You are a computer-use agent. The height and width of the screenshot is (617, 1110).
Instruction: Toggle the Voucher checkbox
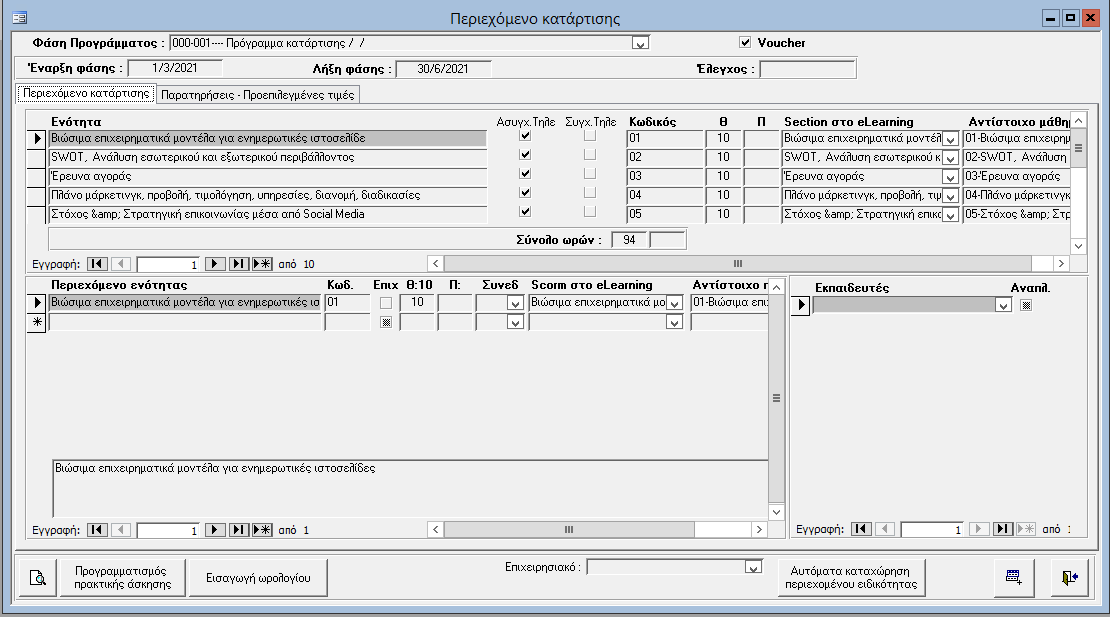(x=744, y=43)
